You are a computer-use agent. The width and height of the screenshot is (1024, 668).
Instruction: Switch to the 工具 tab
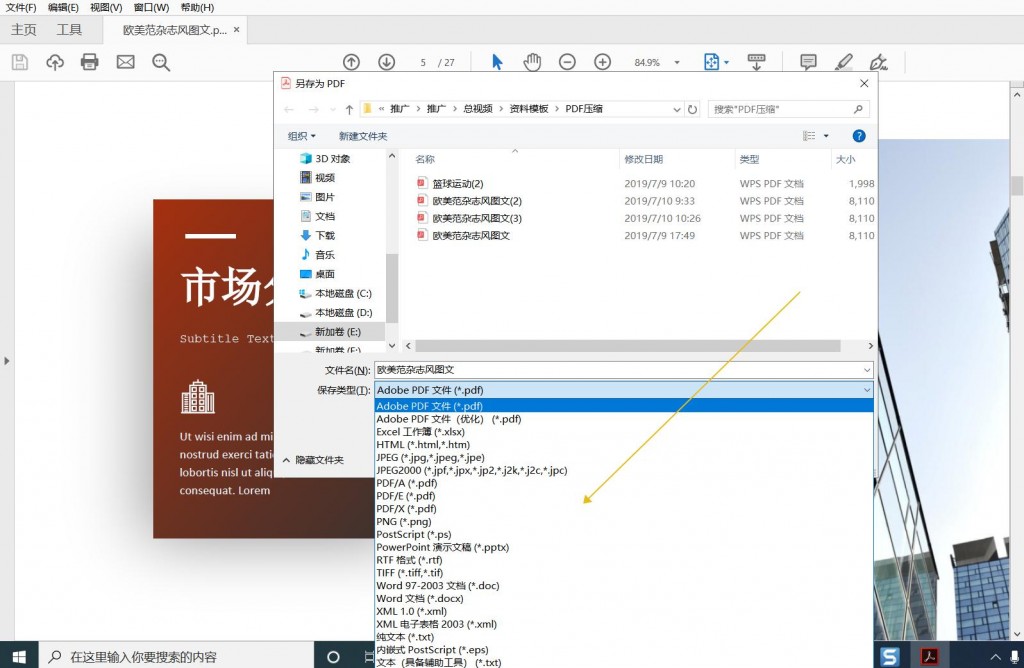point(69,29)
